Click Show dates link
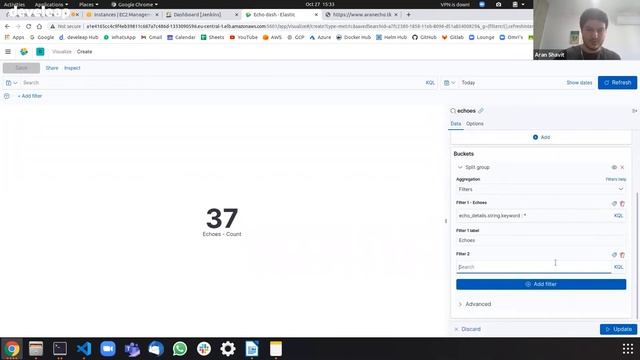 point(579,83)
